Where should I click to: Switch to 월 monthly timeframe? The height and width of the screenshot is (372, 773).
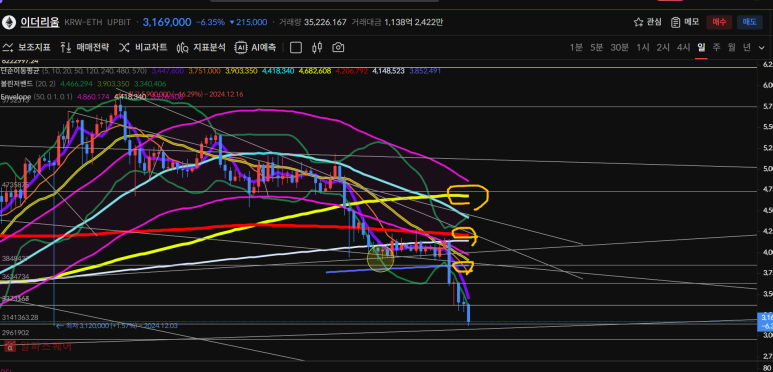(x=732, y=48)
